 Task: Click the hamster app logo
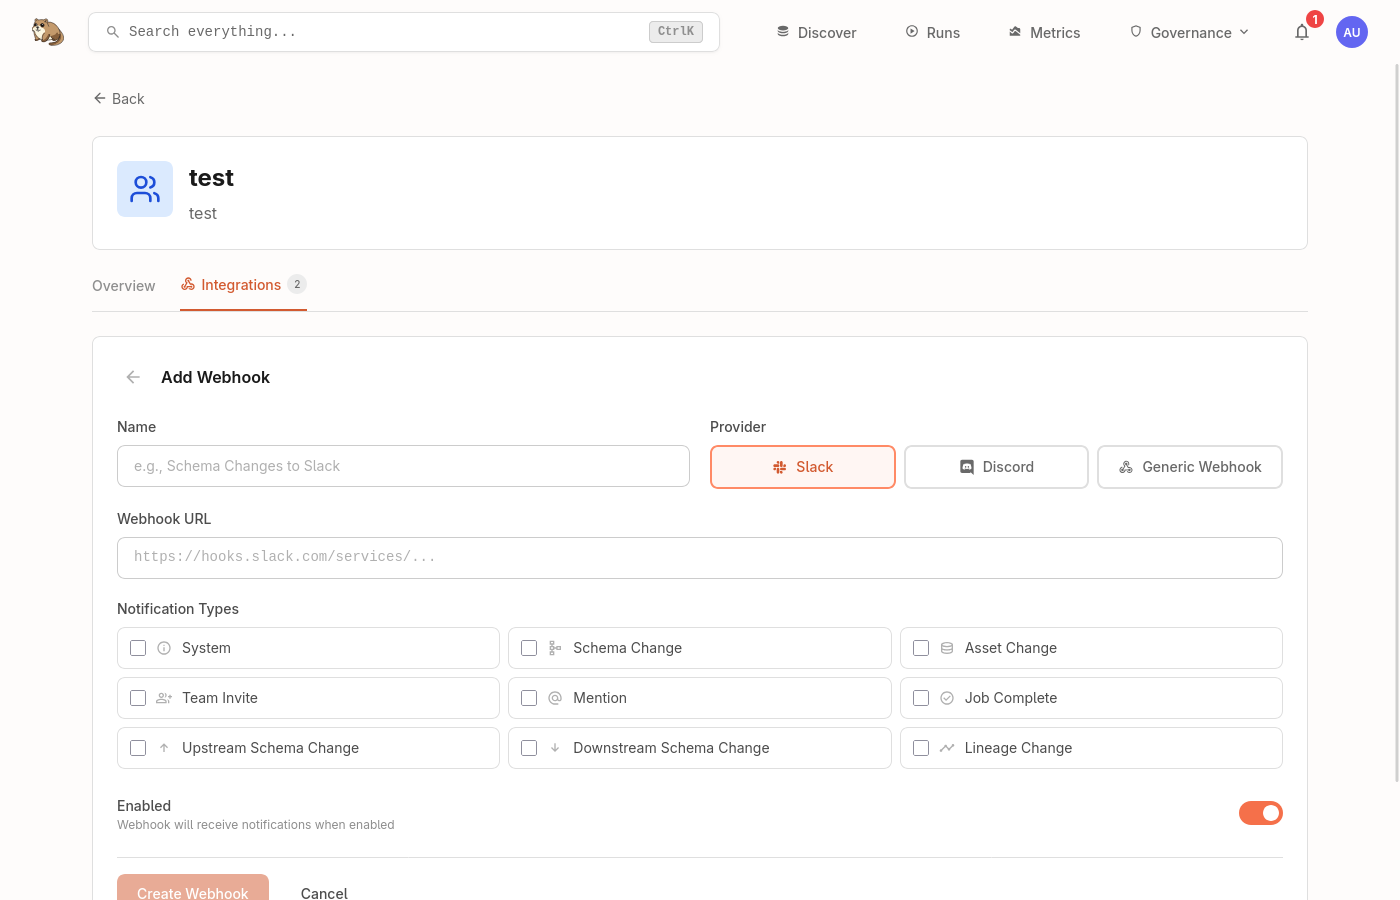(47, 31)
